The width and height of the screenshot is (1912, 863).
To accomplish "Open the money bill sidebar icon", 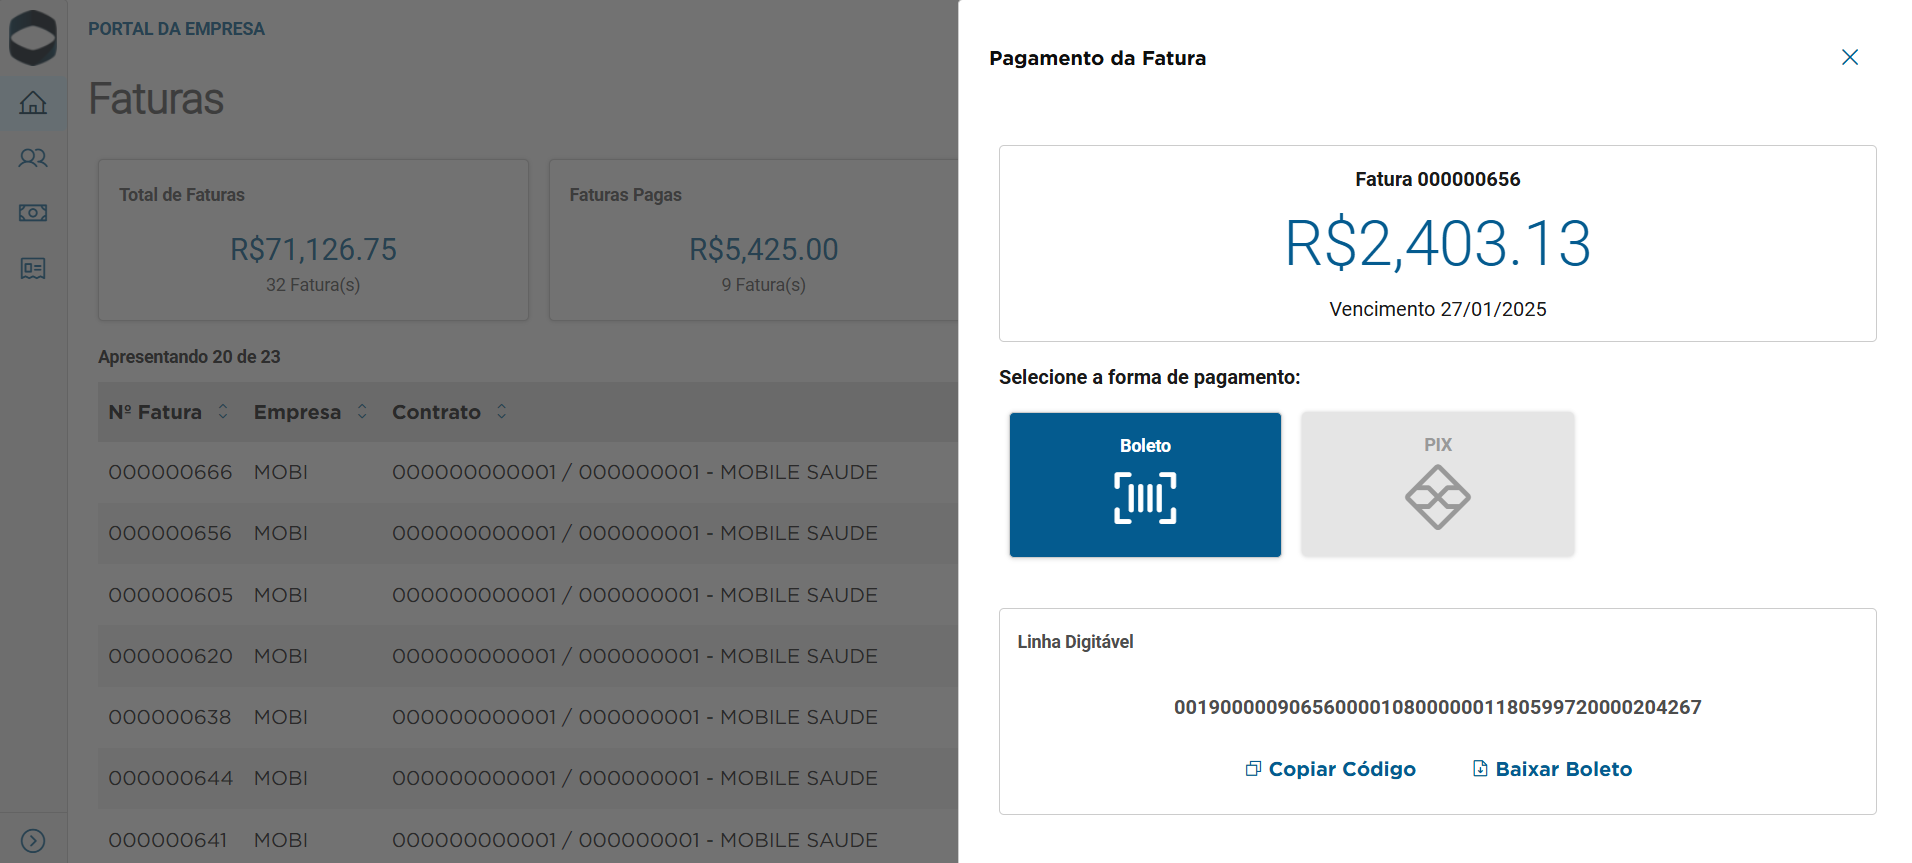I will click(x=33, y=213).
